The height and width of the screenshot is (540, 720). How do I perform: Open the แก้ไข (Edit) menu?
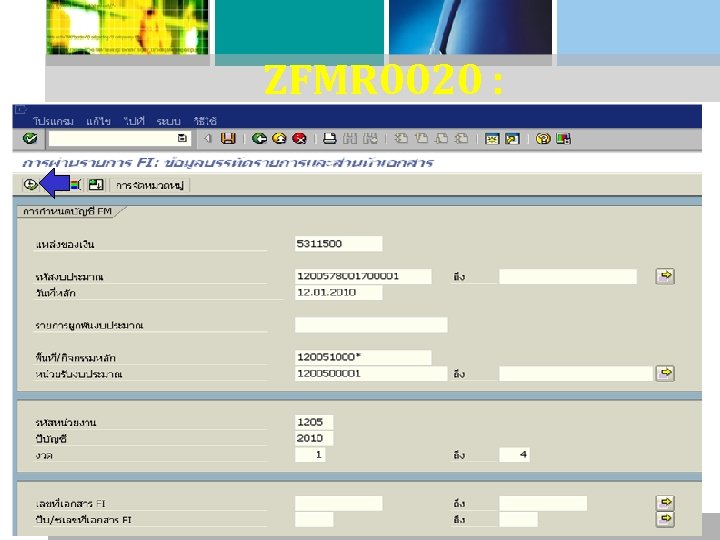[98, 121]
